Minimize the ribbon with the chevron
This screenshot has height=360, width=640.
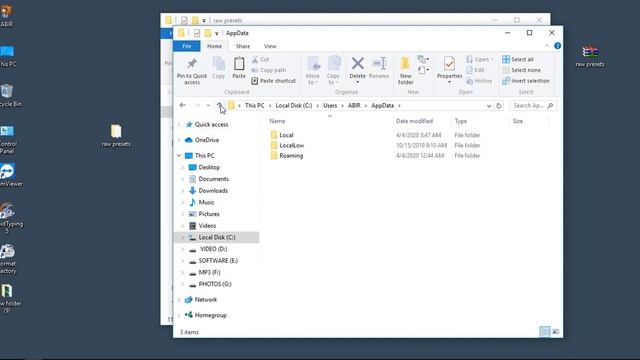[547, 46]
